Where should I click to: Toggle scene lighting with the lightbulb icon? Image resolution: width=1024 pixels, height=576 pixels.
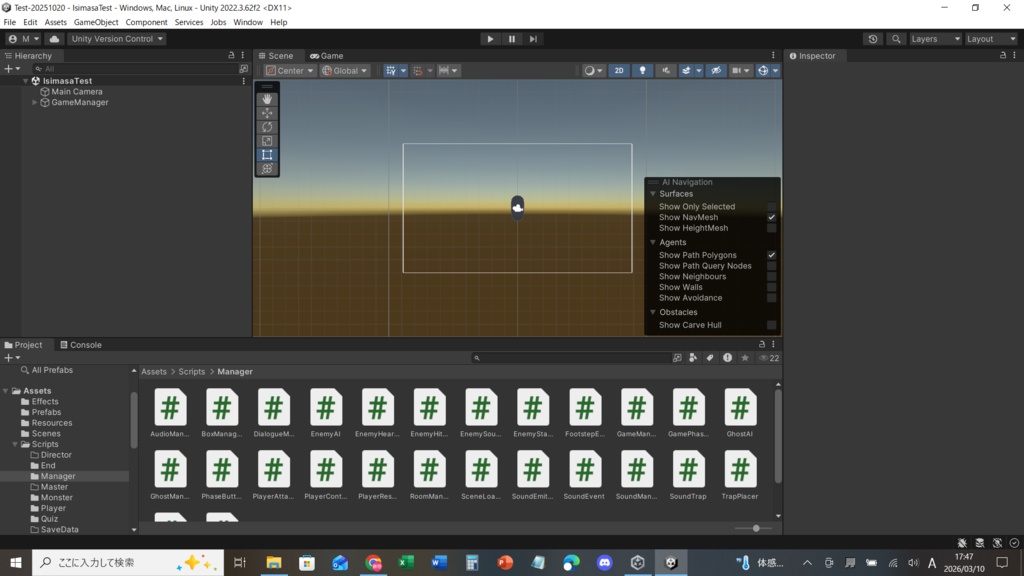[x=643, y=71]
